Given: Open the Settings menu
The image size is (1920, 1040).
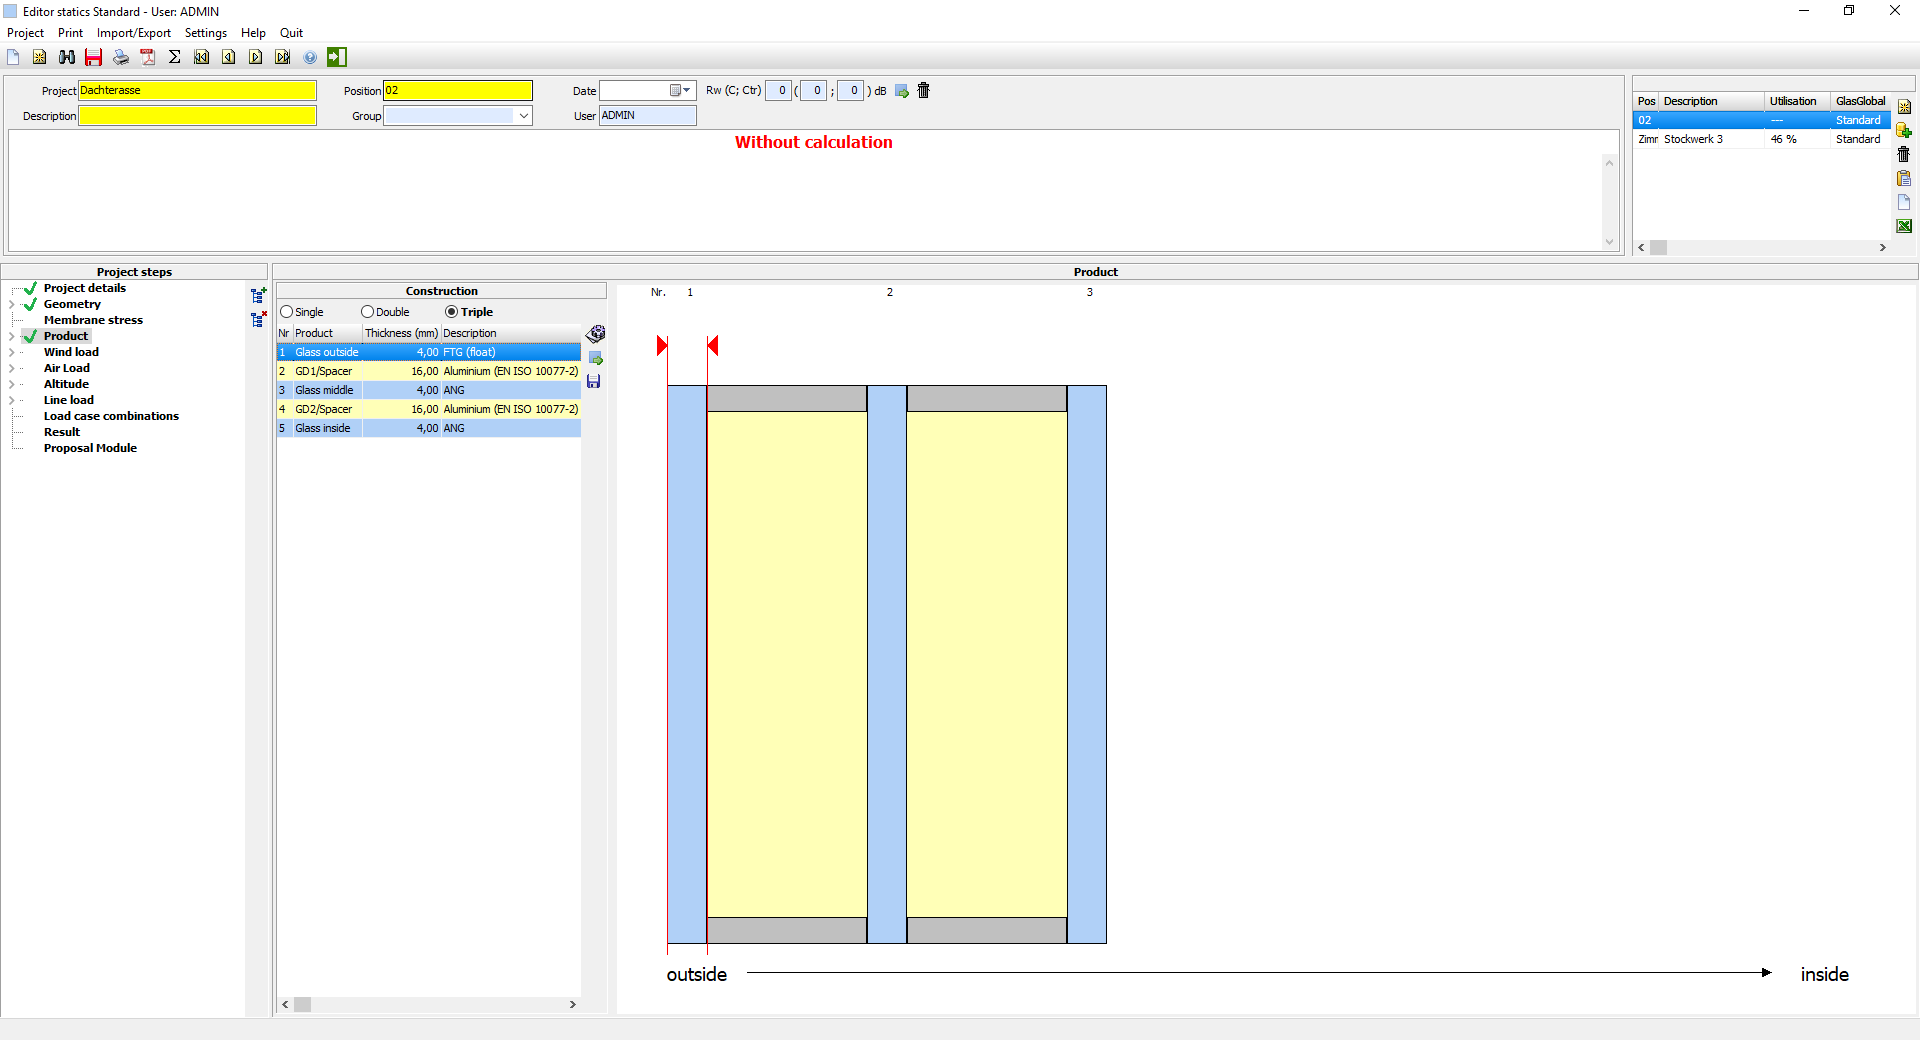Looking at the screenshot, I should 206,33.
